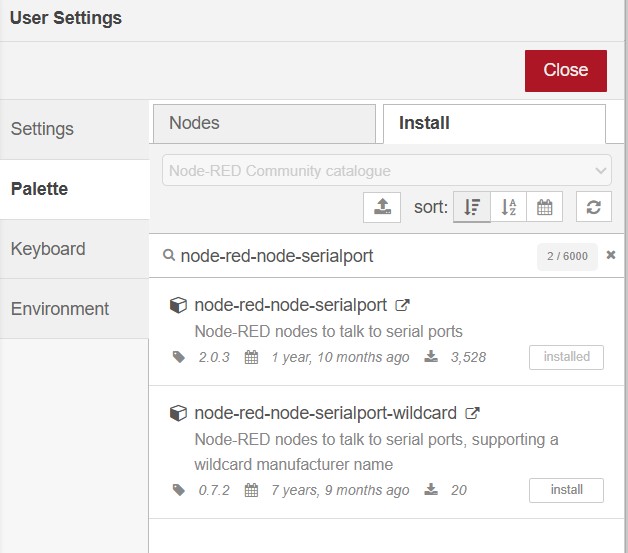Screen dimensions: 628x553
Task: Select the Install tab
Action: pos(494,123)
